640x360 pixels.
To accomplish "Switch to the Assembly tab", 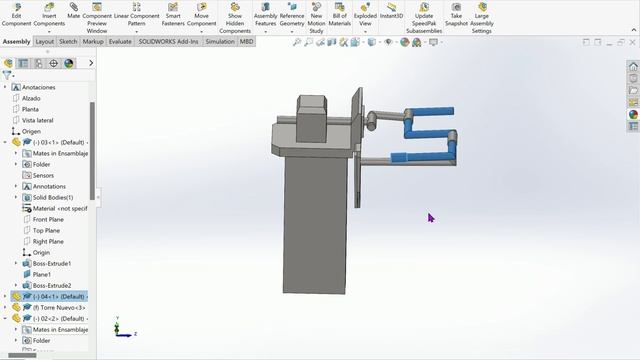I will pos(16,42).
